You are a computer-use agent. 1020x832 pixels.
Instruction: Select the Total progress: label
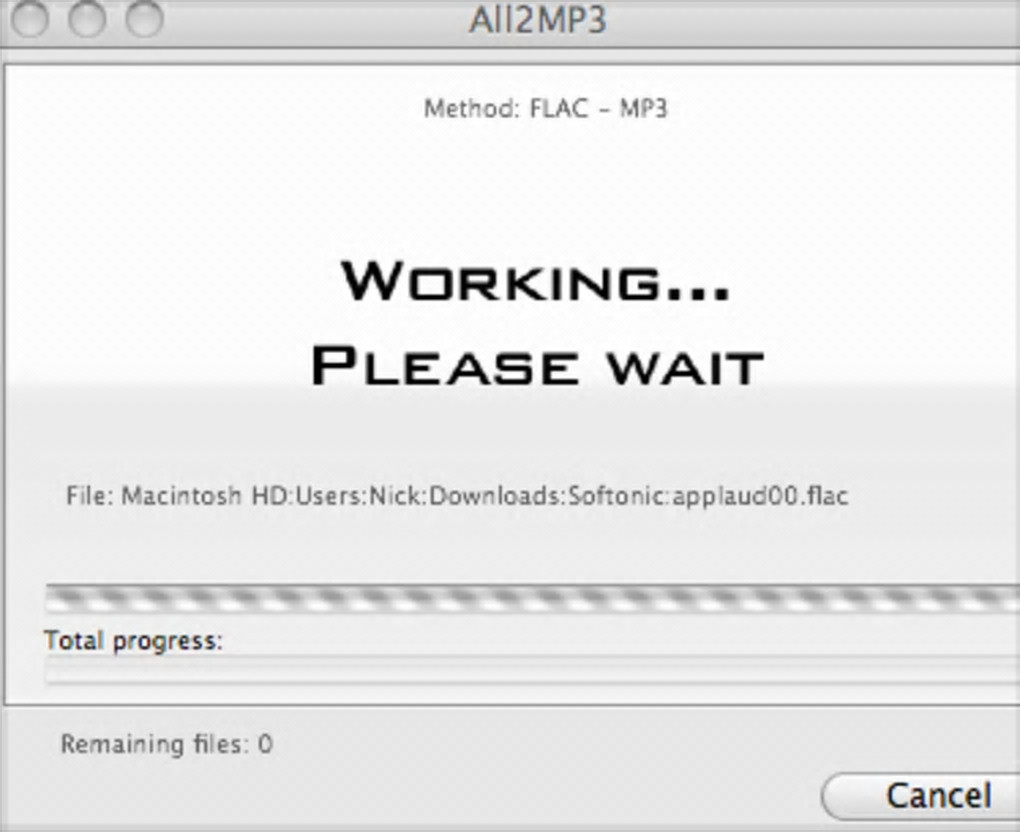tap(133, 641)
